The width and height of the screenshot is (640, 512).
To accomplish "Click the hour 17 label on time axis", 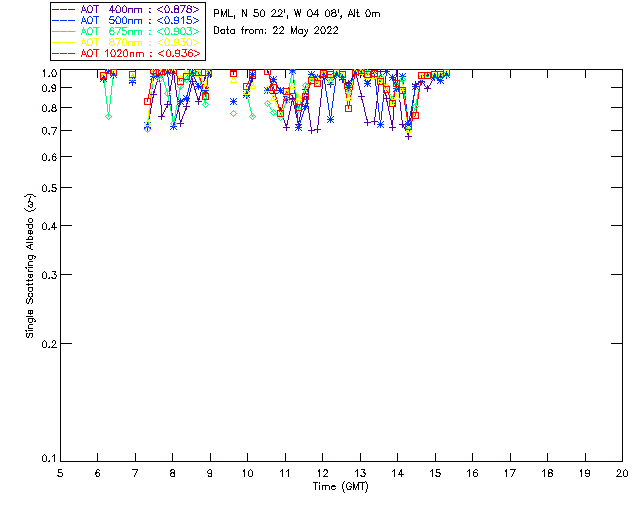I will [510, 474].
